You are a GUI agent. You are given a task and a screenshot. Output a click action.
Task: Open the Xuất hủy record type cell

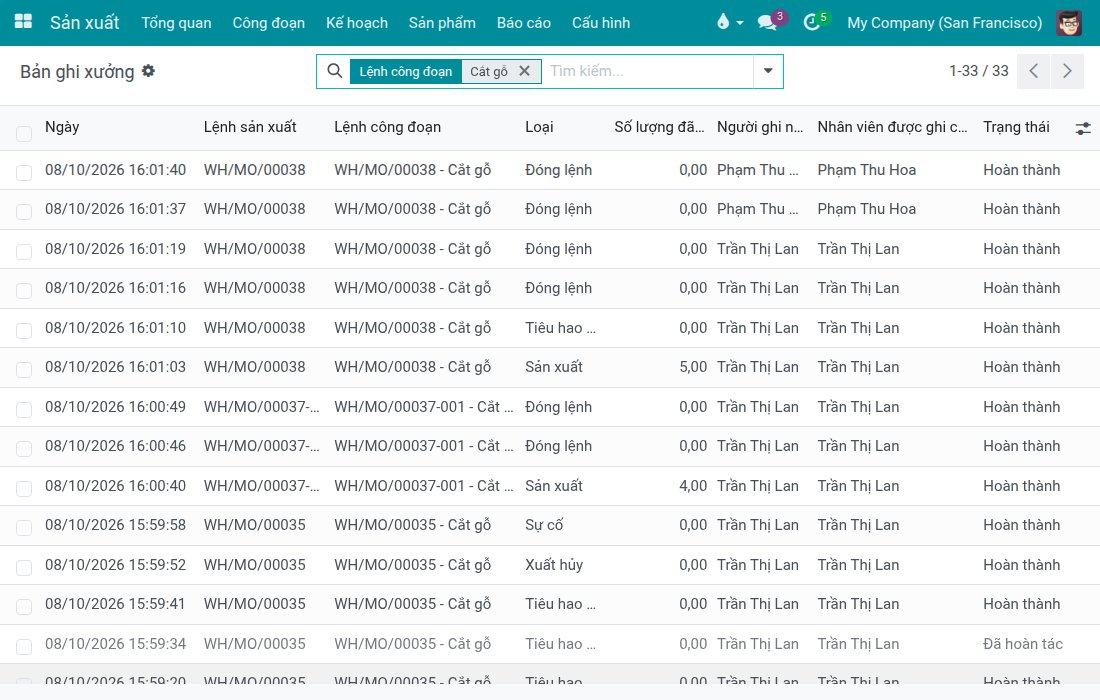tap(554, 565)
